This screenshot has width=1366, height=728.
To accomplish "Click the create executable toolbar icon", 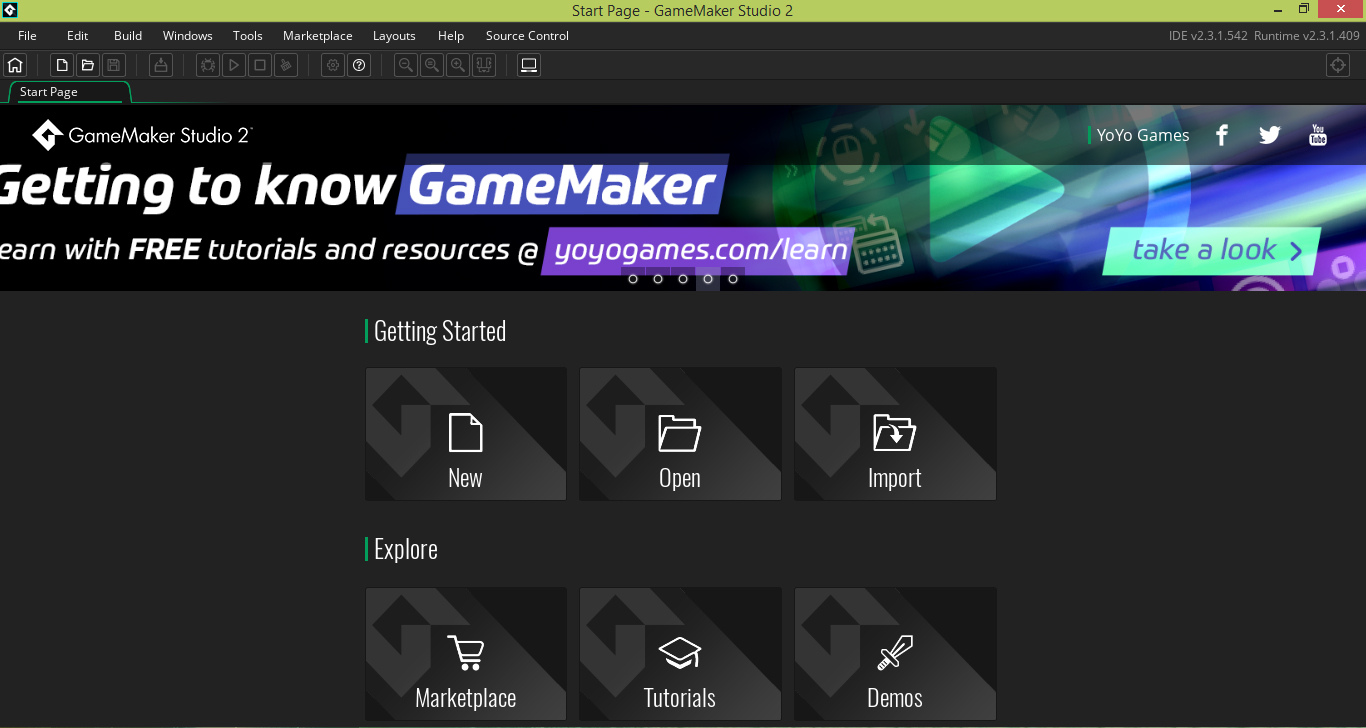I will pyautogui.click(x=160, y=65).
